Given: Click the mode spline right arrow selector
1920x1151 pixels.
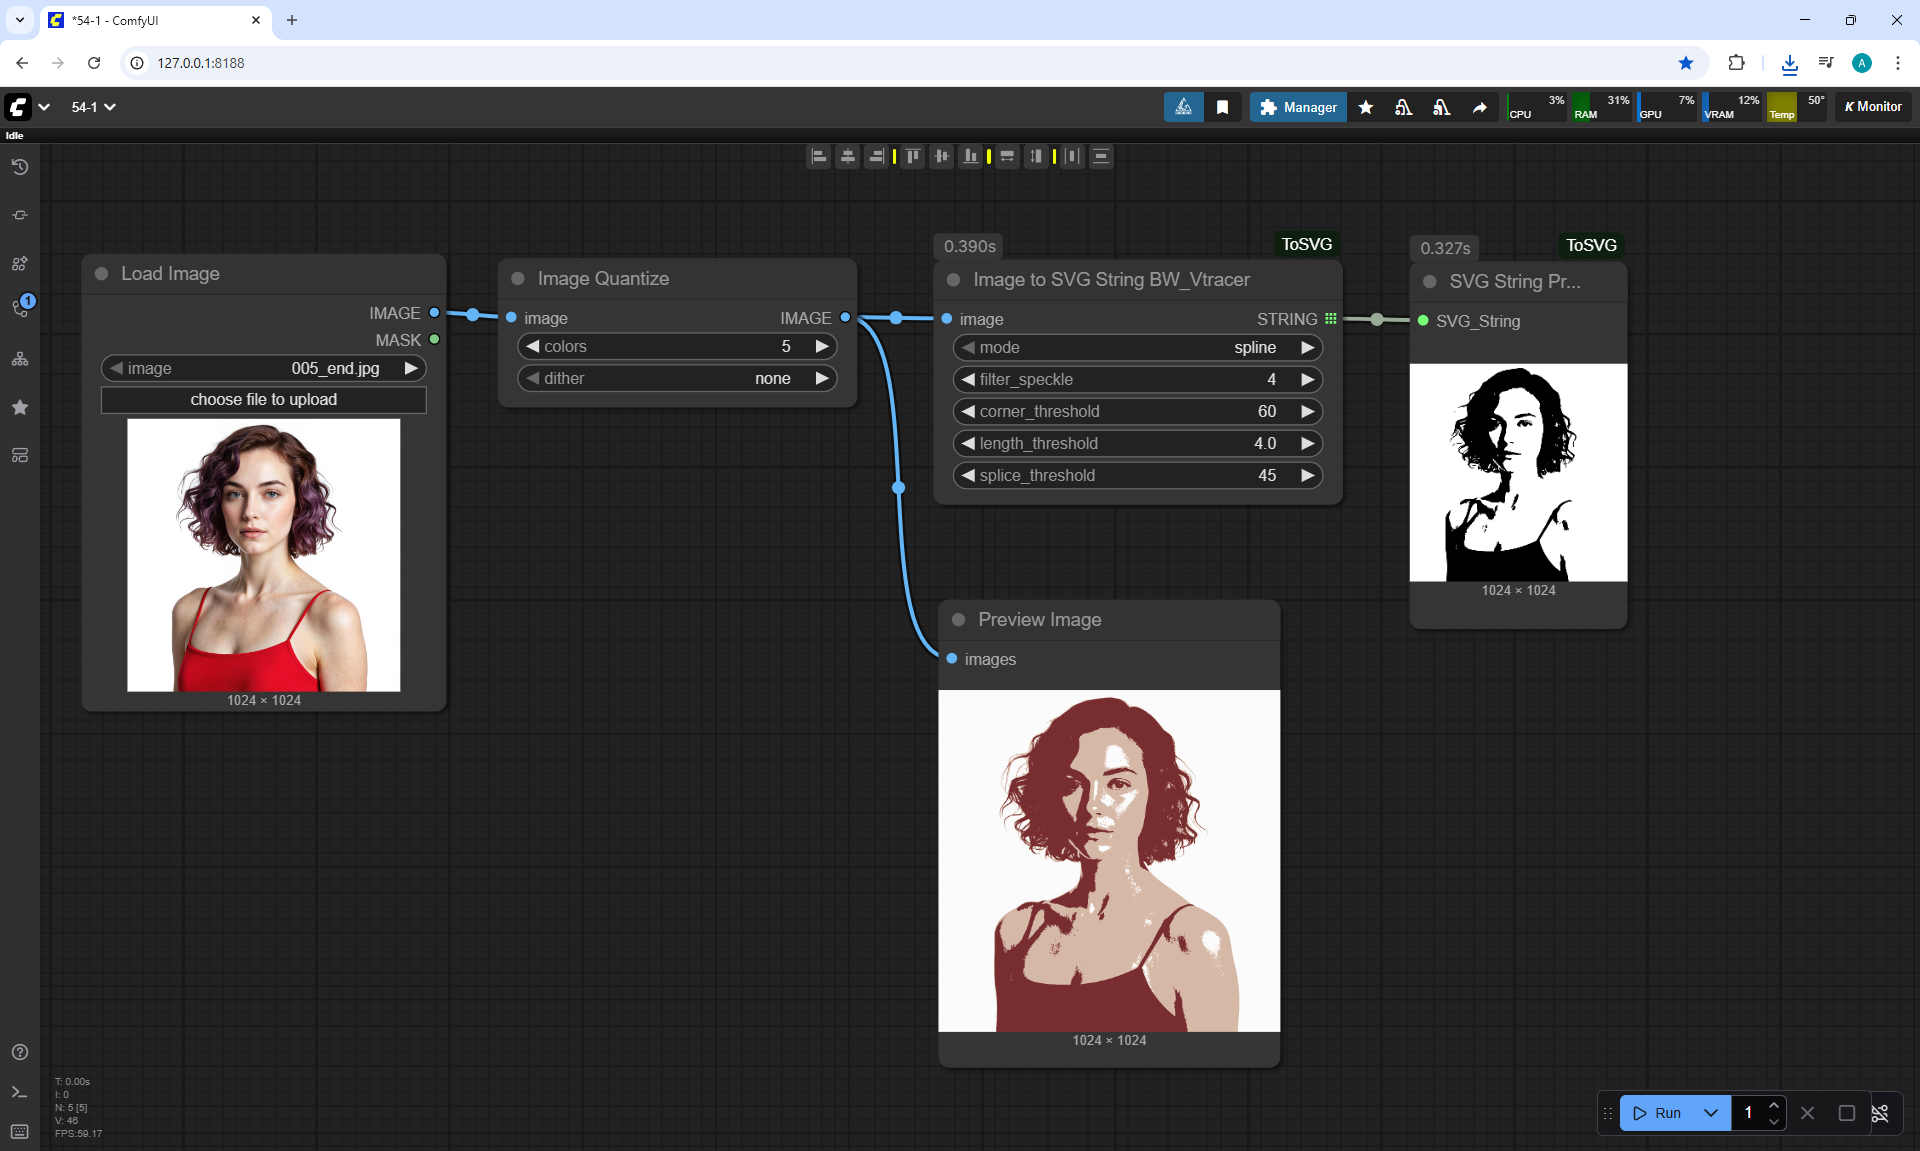Looking at the screenshot, I should tap(1307, 347).
